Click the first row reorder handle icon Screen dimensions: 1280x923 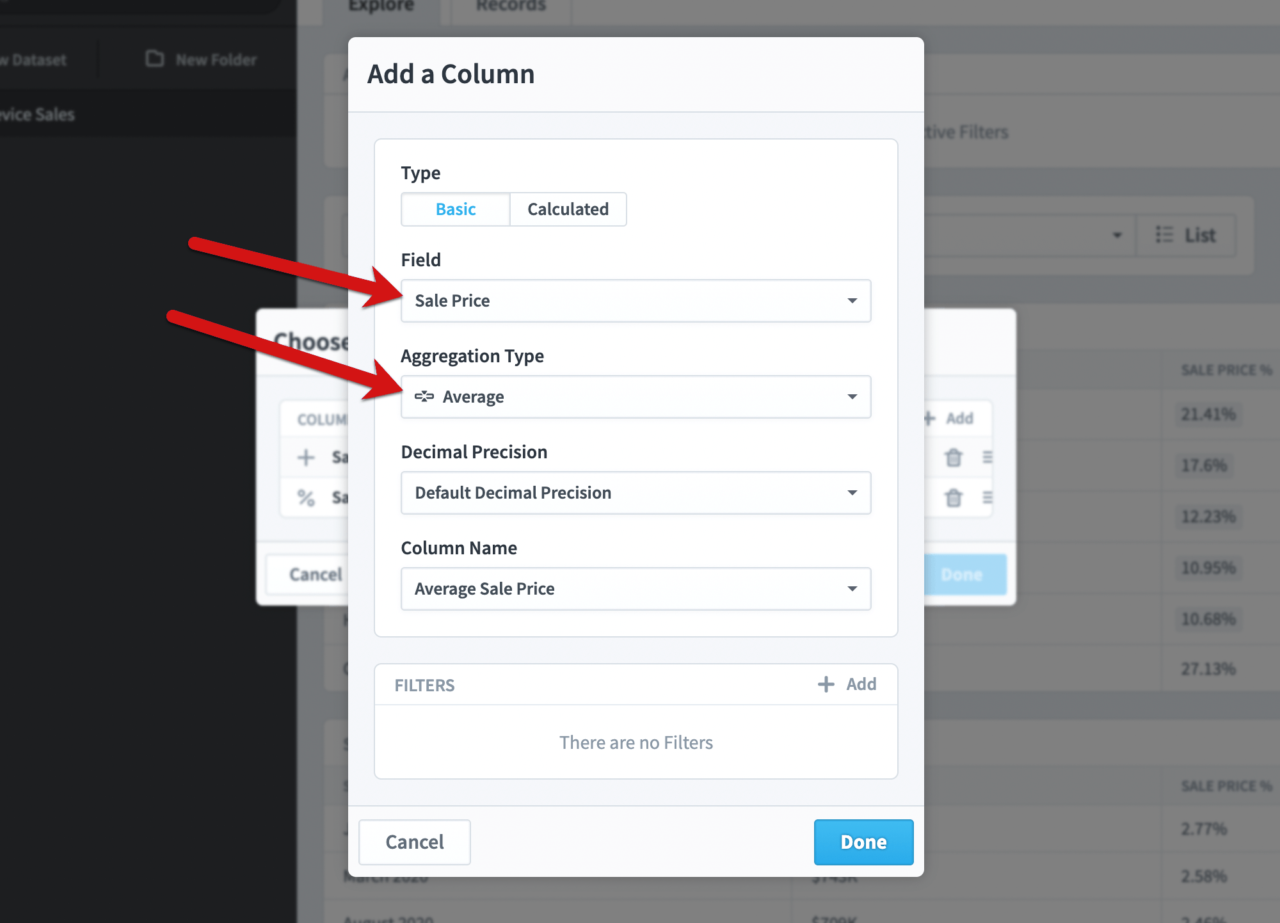[987, 457]
